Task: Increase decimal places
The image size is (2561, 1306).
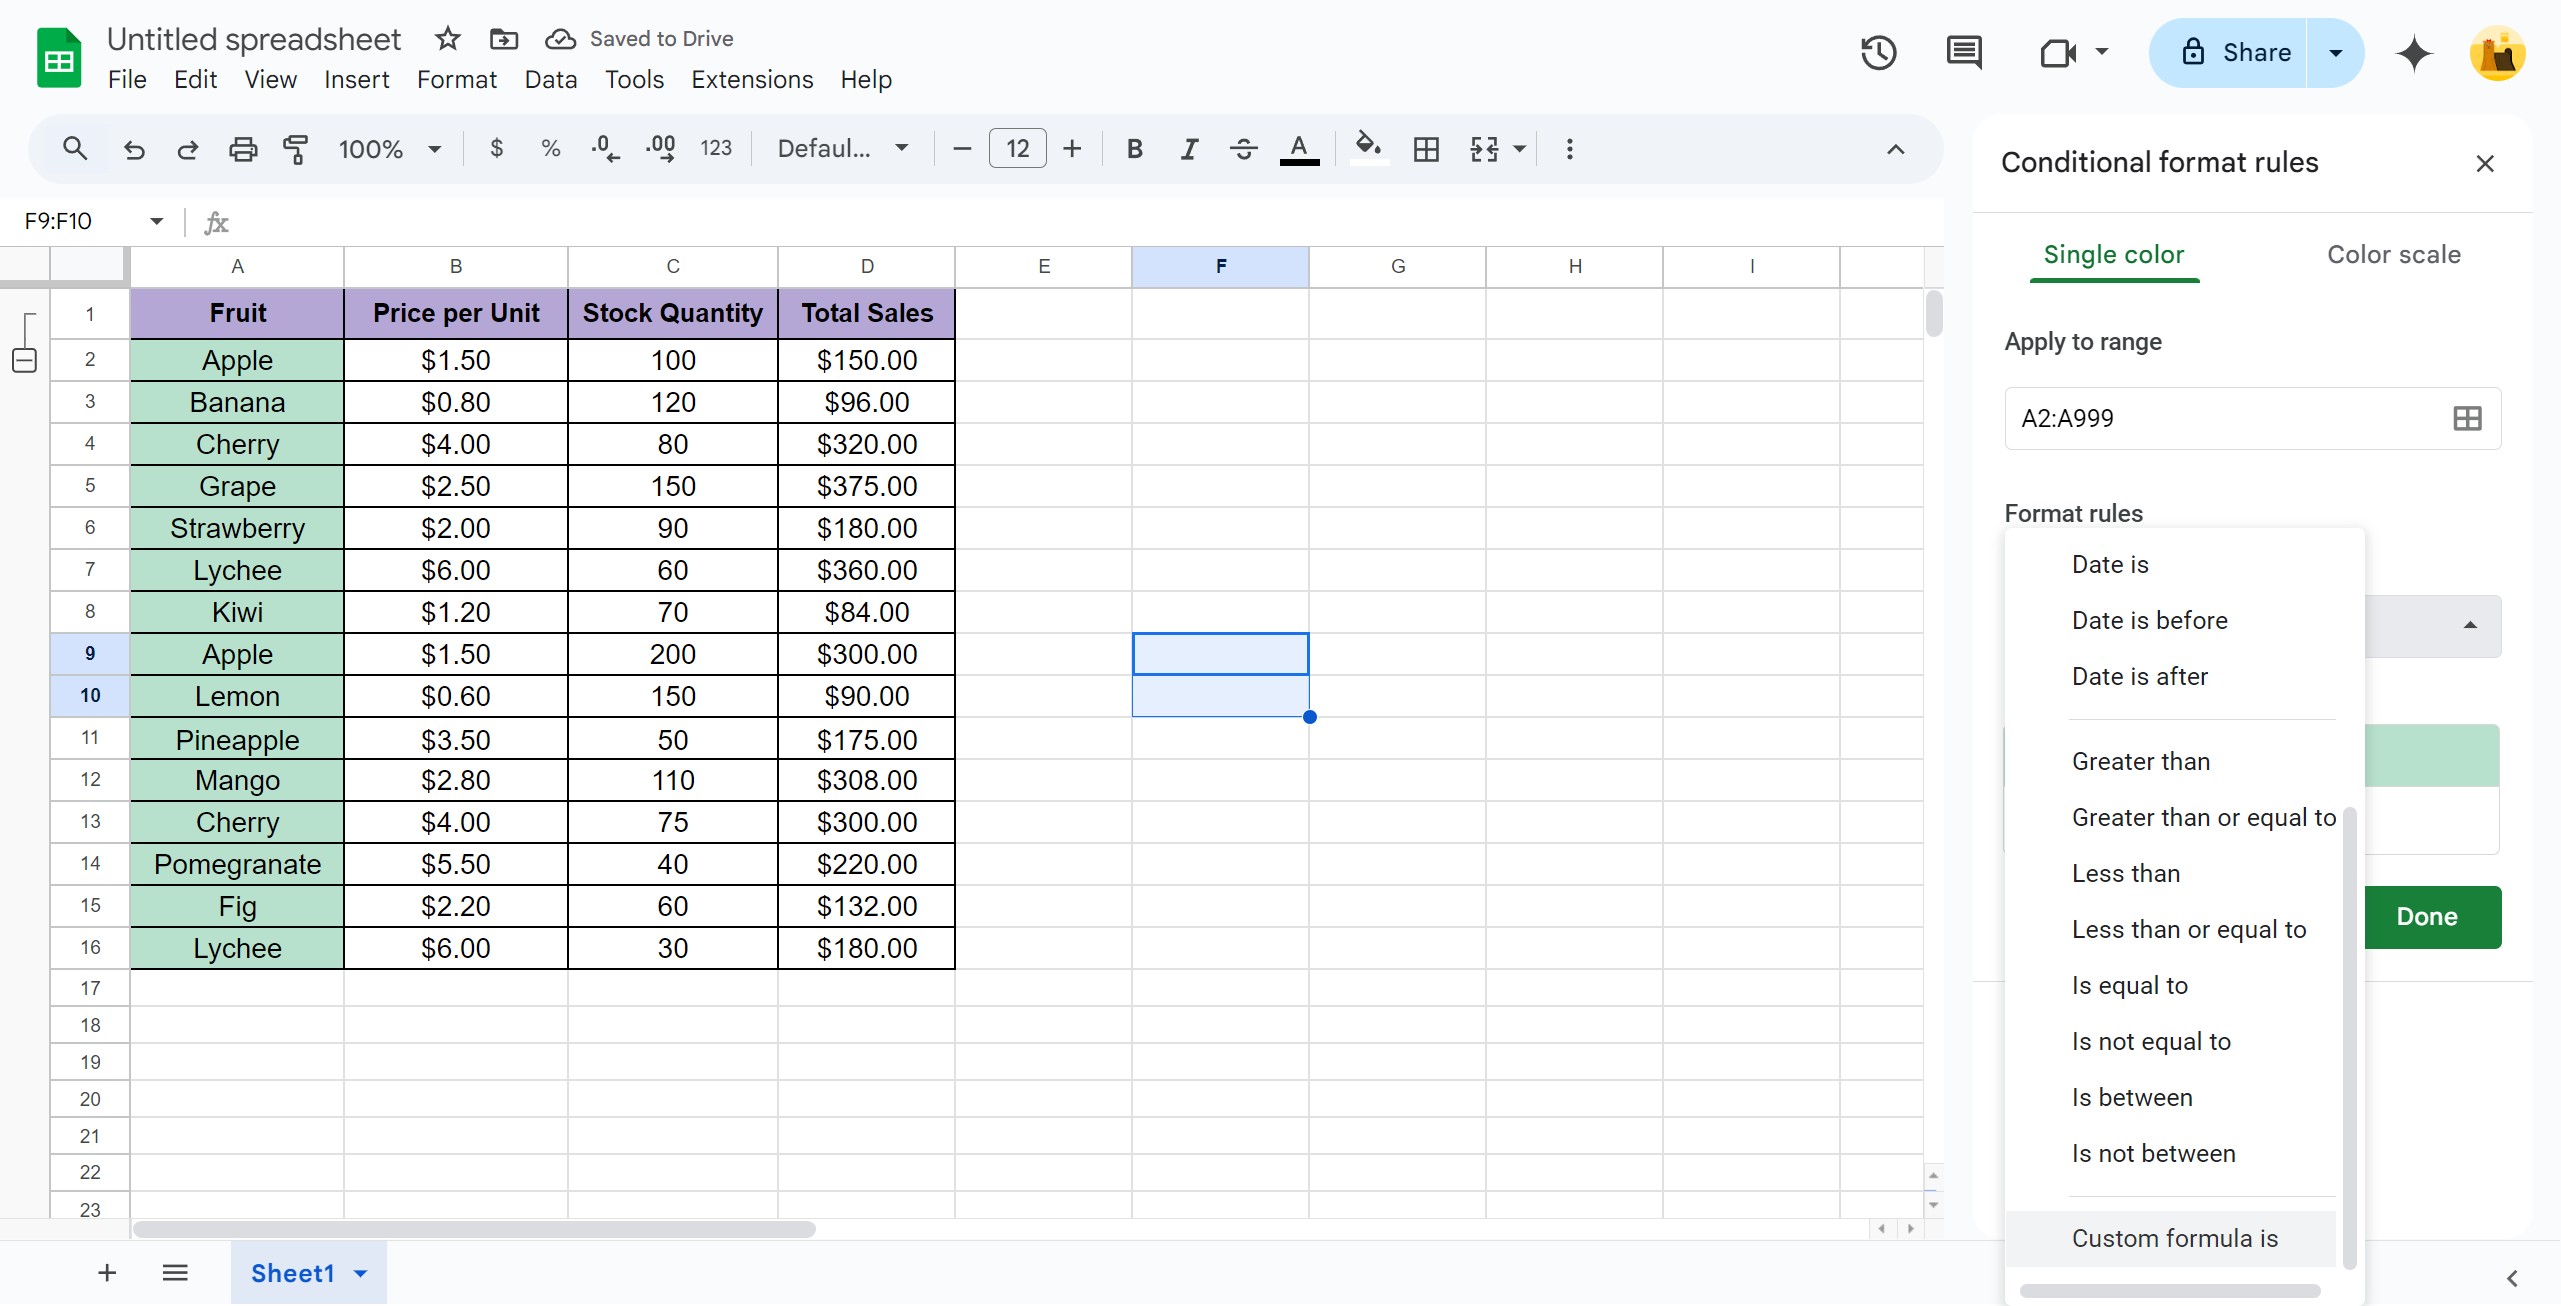Action: pos(660,149)
